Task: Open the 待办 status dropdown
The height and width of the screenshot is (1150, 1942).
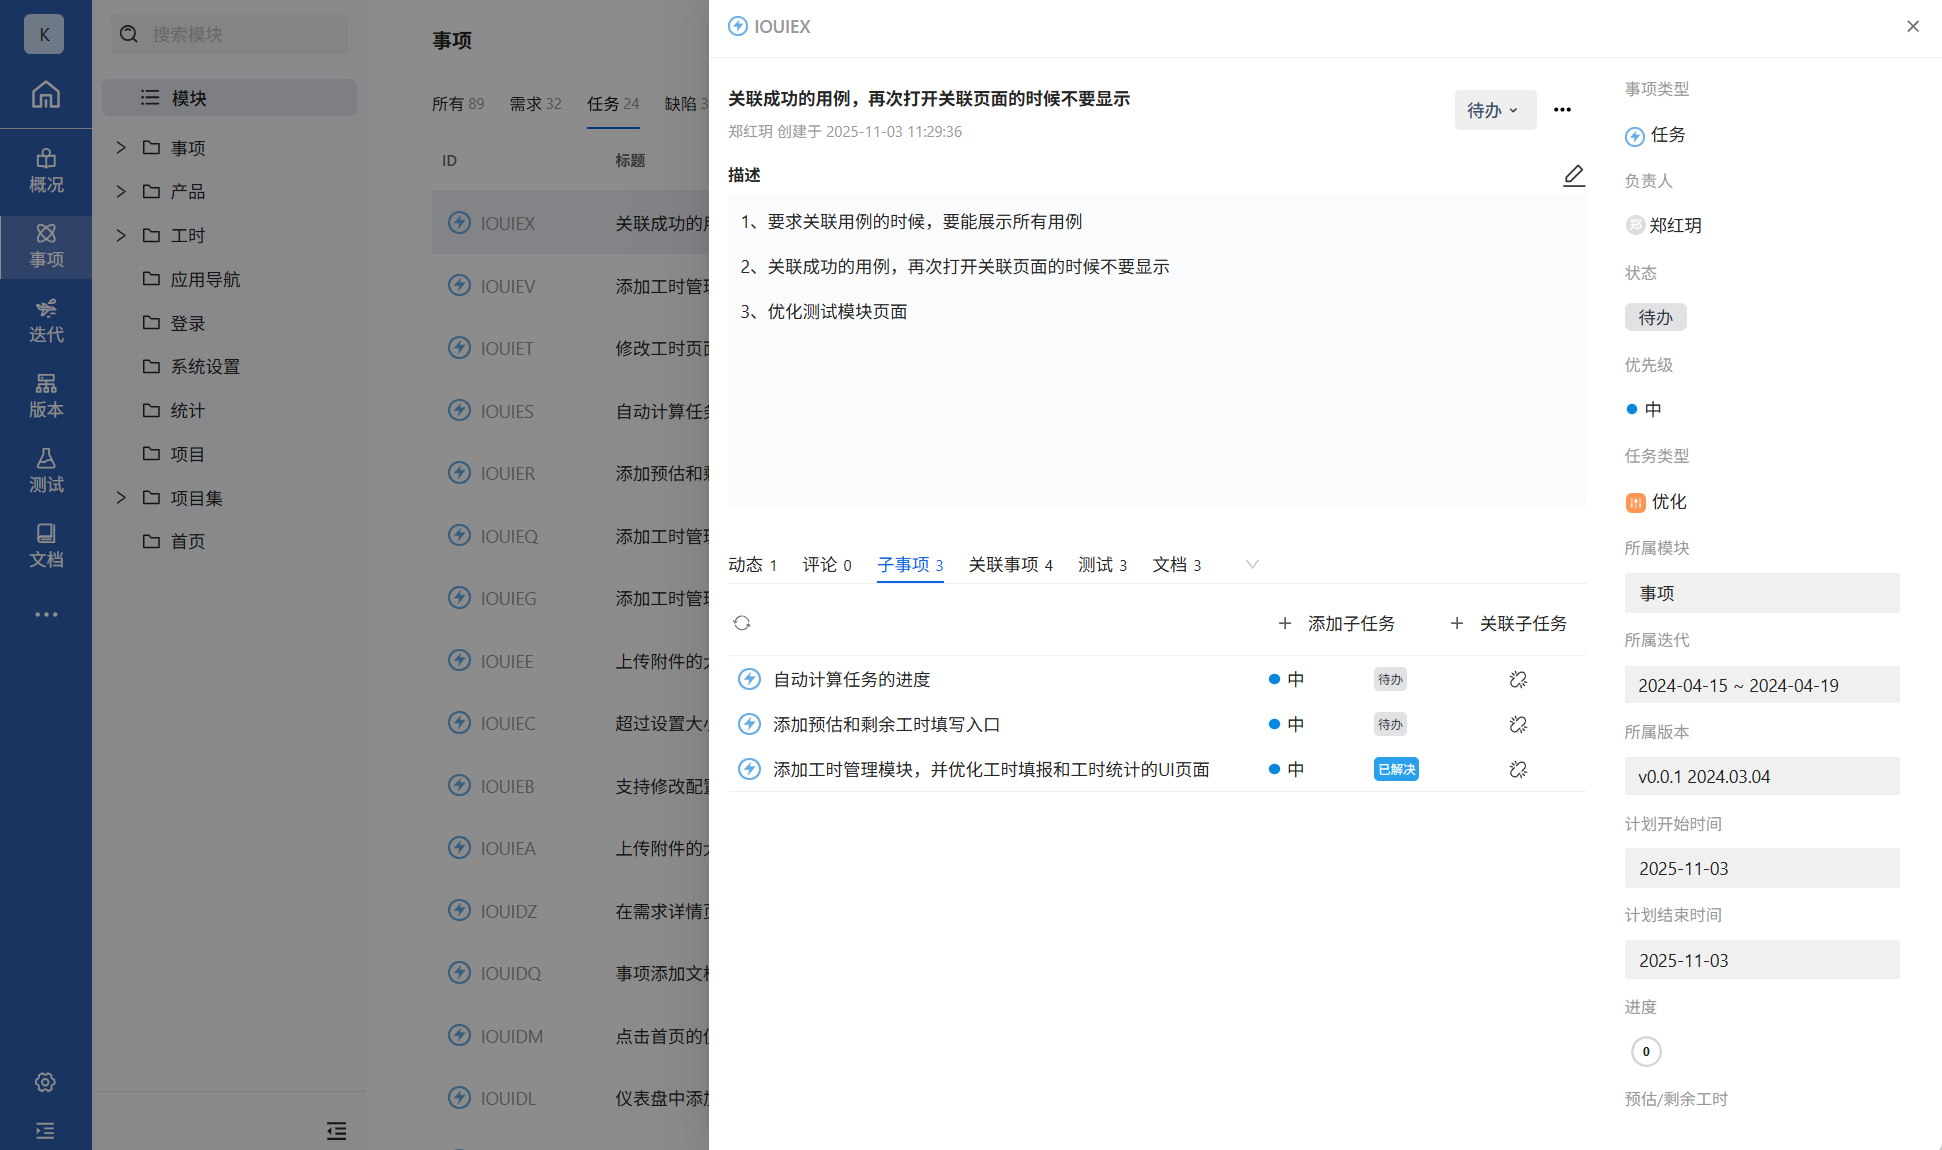Action: tap(1494, 110)
